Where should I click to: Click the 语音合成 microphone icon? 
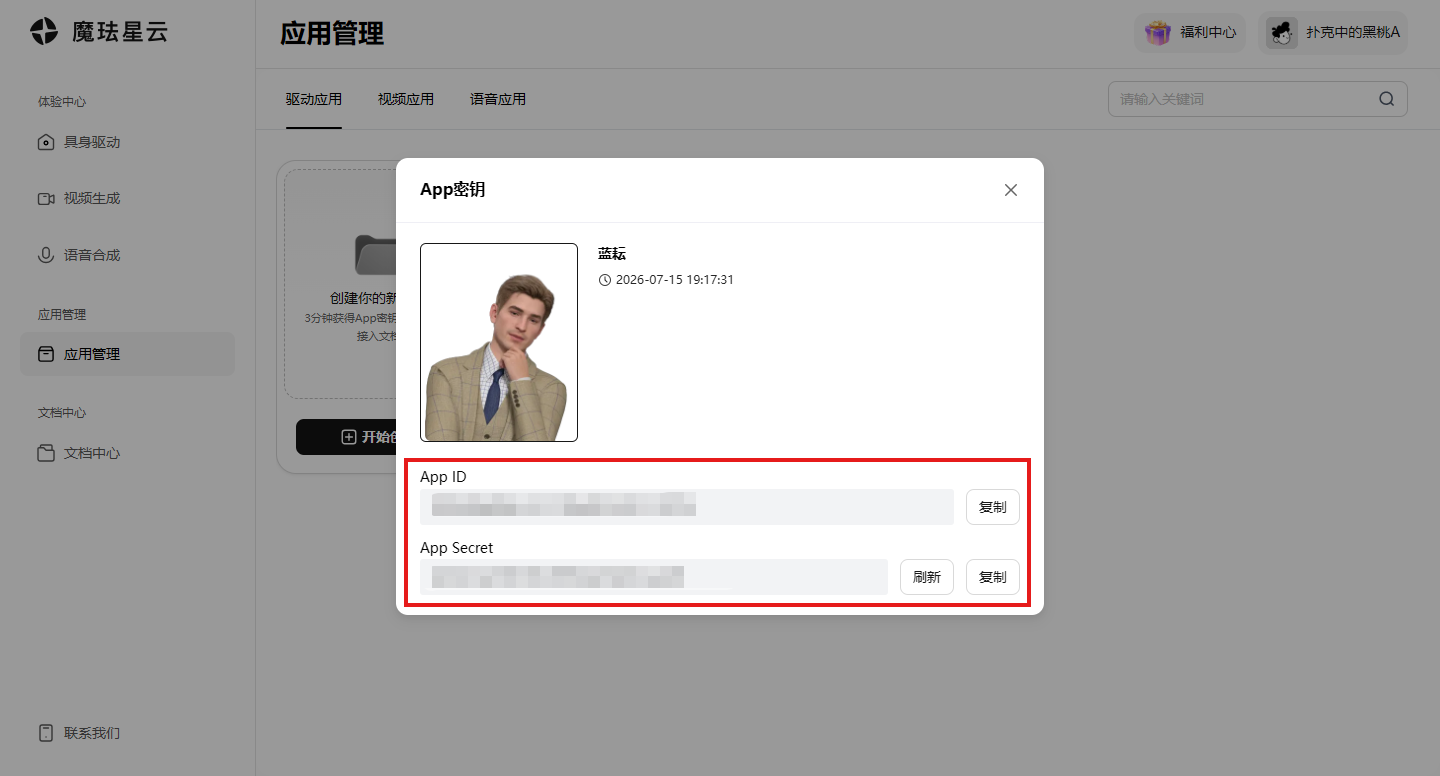[46, 255]
